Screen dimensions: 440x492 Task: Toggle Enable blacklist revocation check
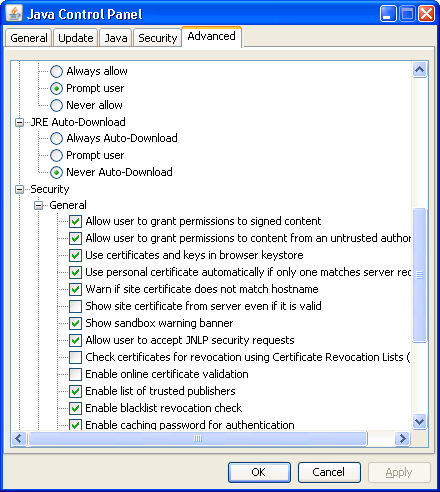(x=75, y=408)
